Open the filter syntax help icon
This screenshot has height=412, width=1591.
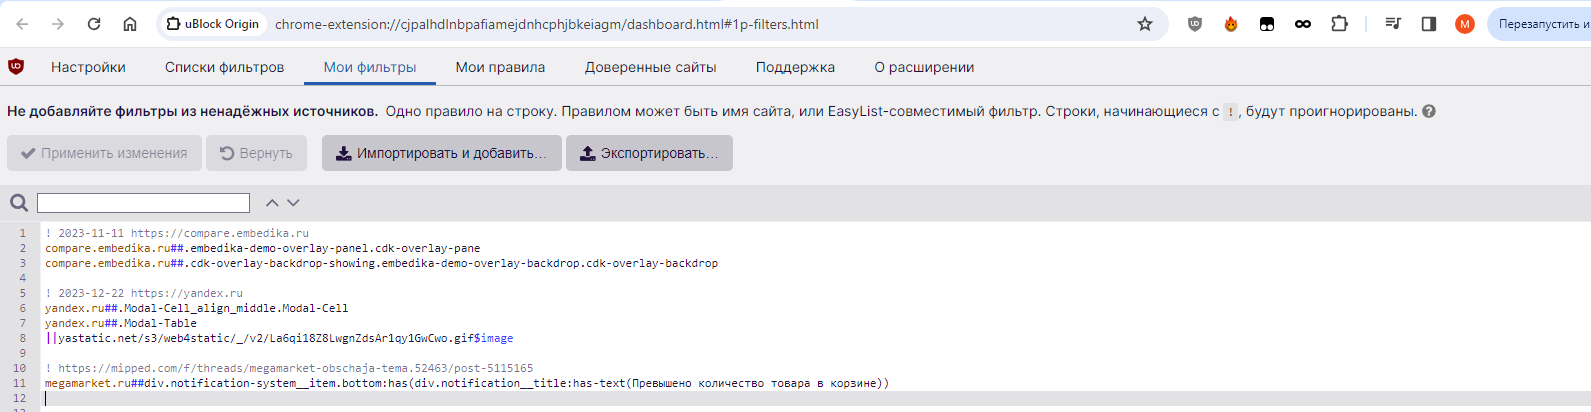pyautogui.click(x=1429, y=111)
